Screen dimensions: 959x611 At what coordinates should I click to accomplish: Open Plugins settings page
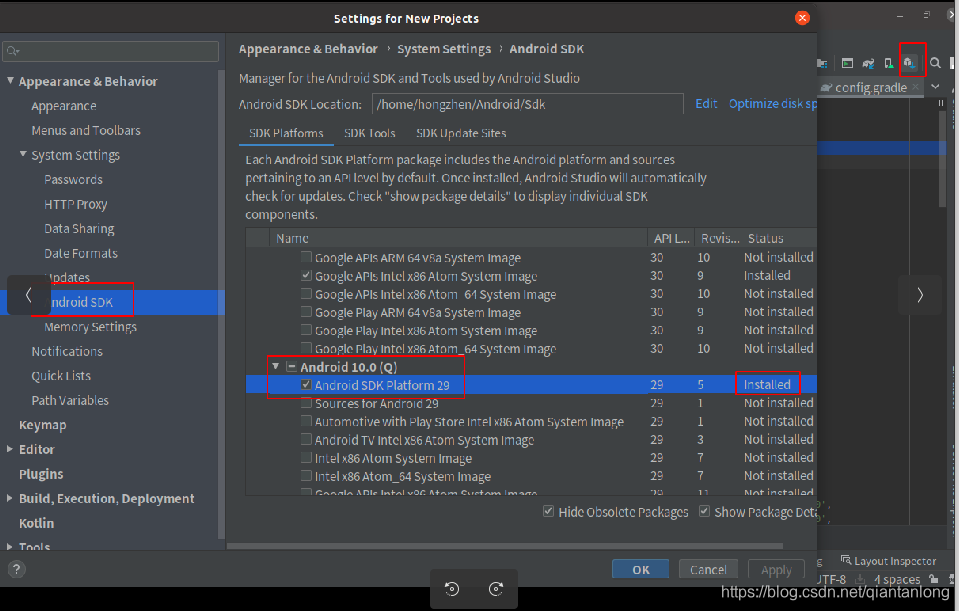point(41,473)
